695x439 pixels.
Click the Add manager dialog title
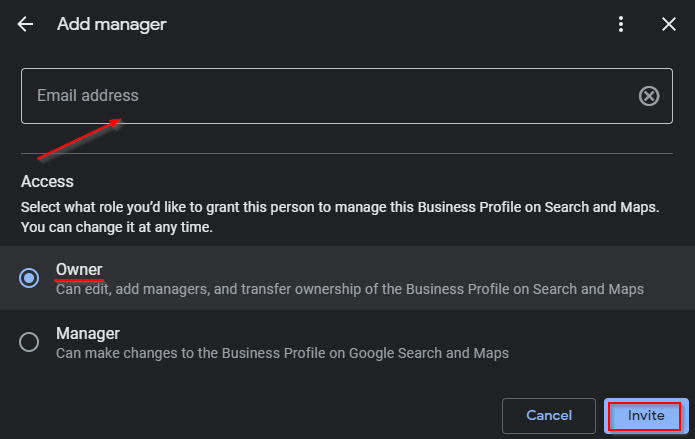[x=112, y=24]
